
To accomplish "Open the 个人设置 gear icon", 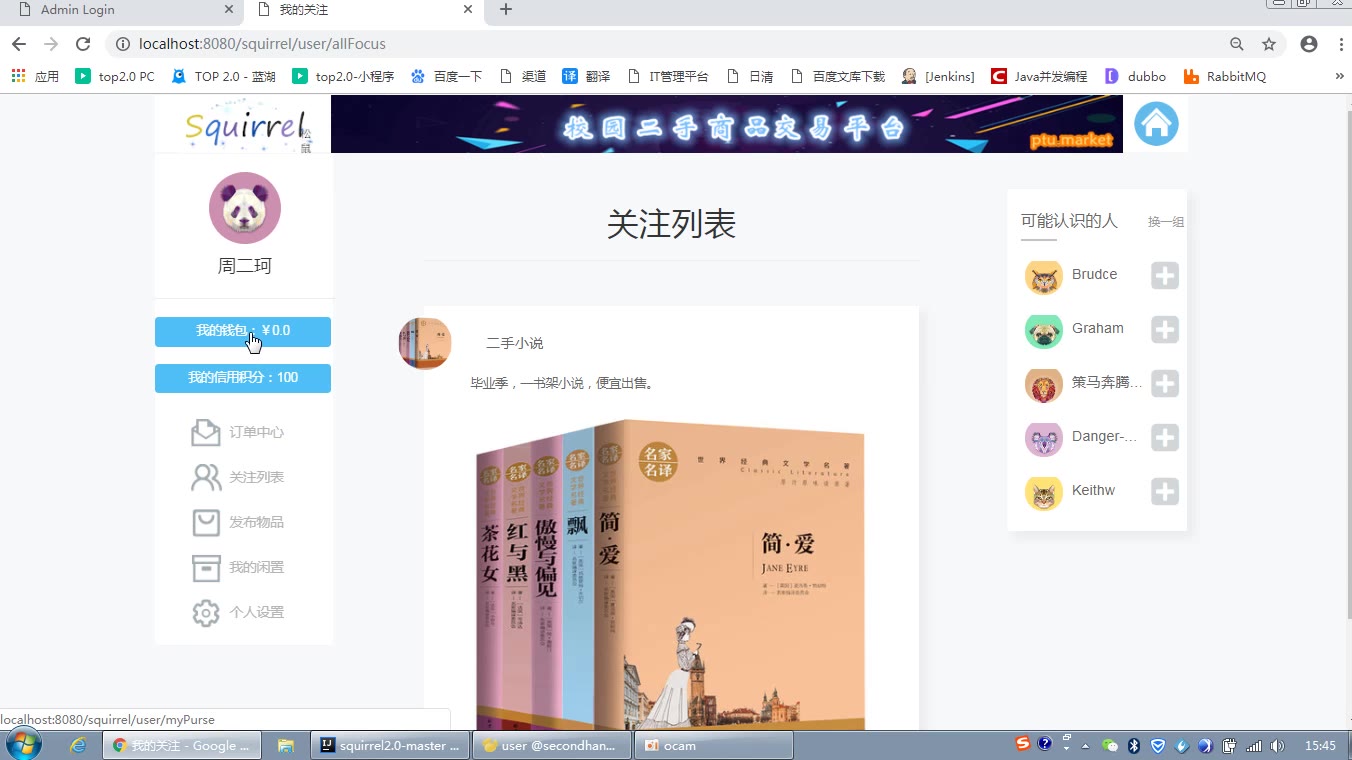I will coord(206,612).
